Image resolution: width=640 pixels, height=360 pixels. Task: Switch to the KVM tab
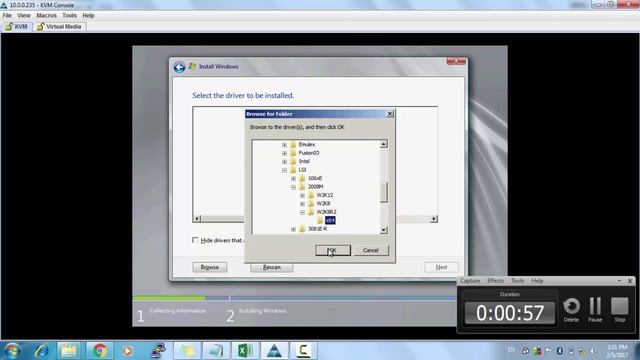tap(16, 27)
